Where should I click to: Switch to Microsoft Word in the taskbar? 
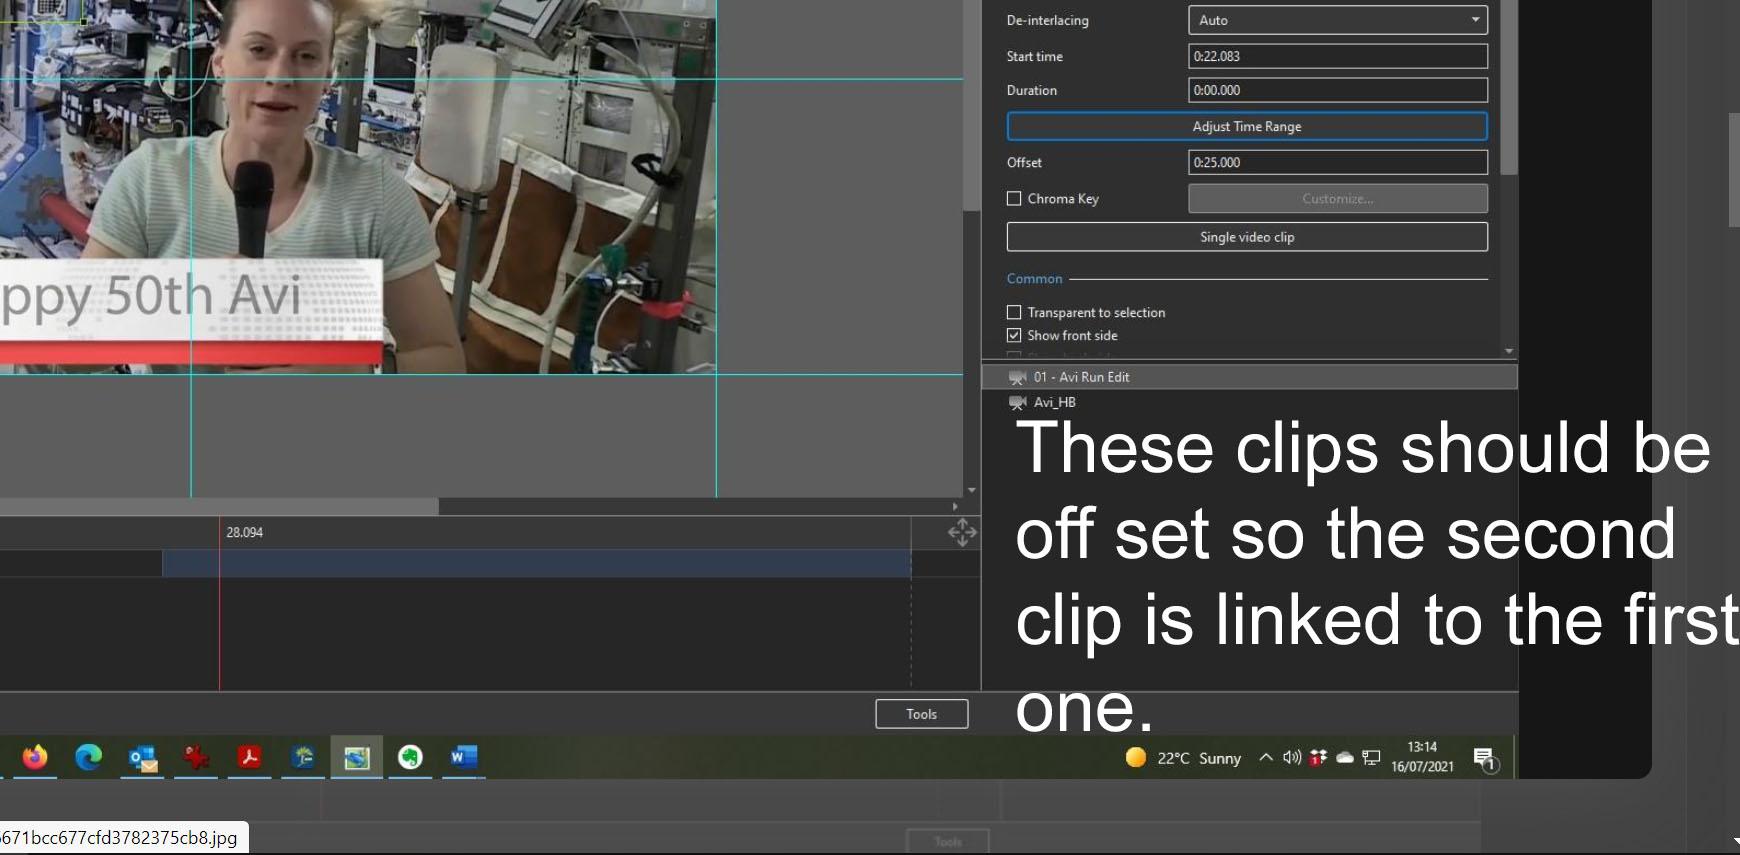click(463, 758)
